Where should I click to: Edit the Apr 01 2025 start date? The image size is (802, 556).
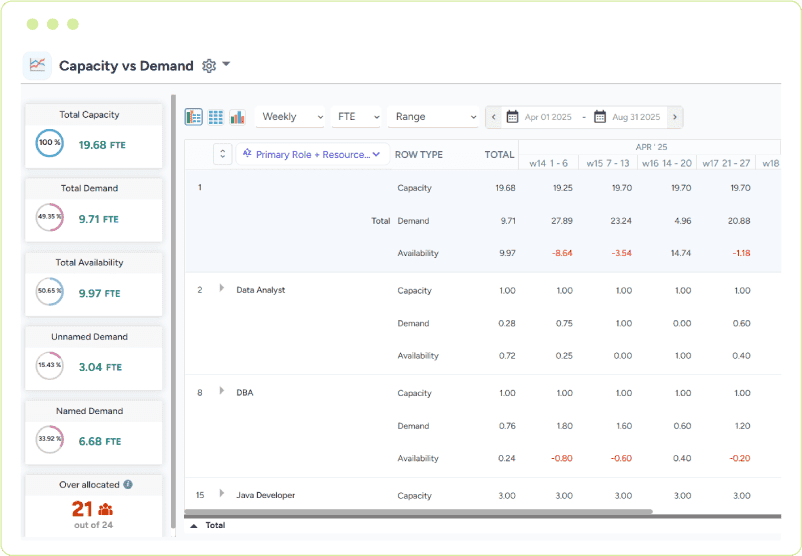(x=548, y=117)
